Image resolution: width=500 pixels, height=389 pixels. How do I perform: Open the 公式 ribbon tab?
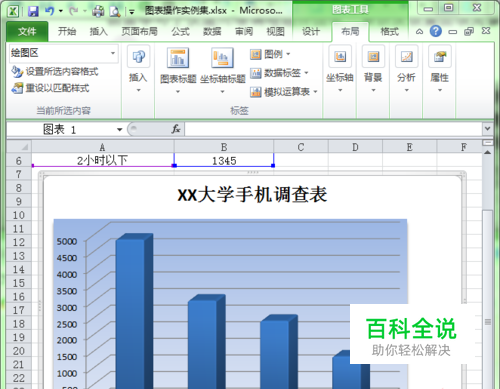pos(180,31)
